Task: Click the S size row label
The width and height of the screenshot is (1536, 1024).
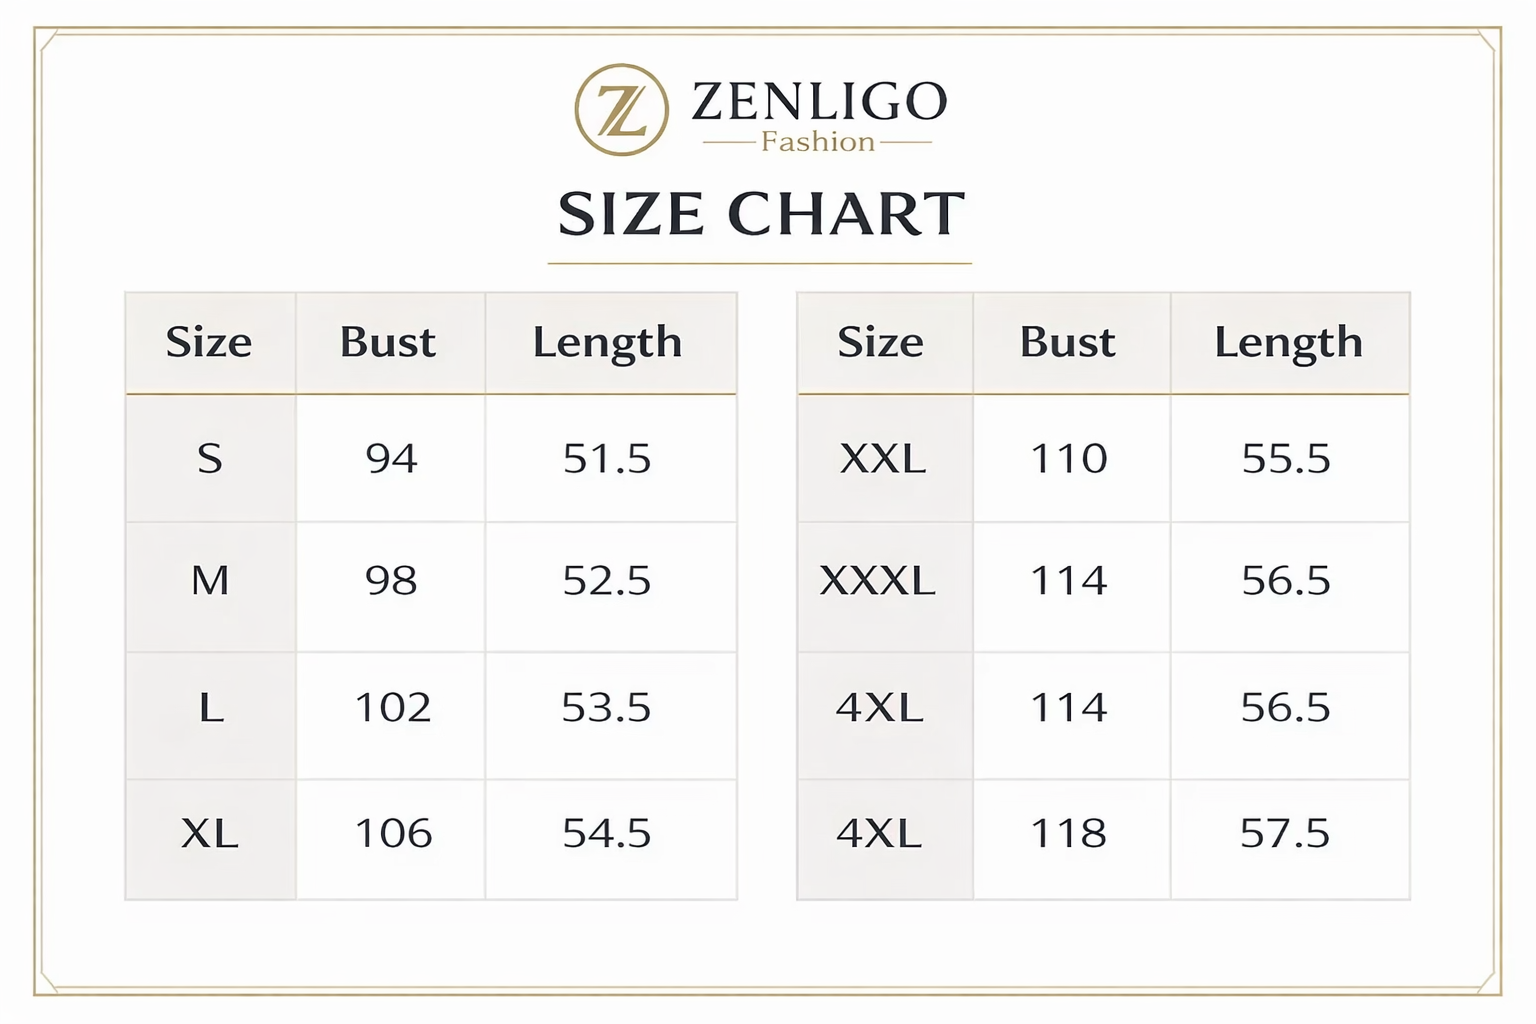Action: click(209, 459)
